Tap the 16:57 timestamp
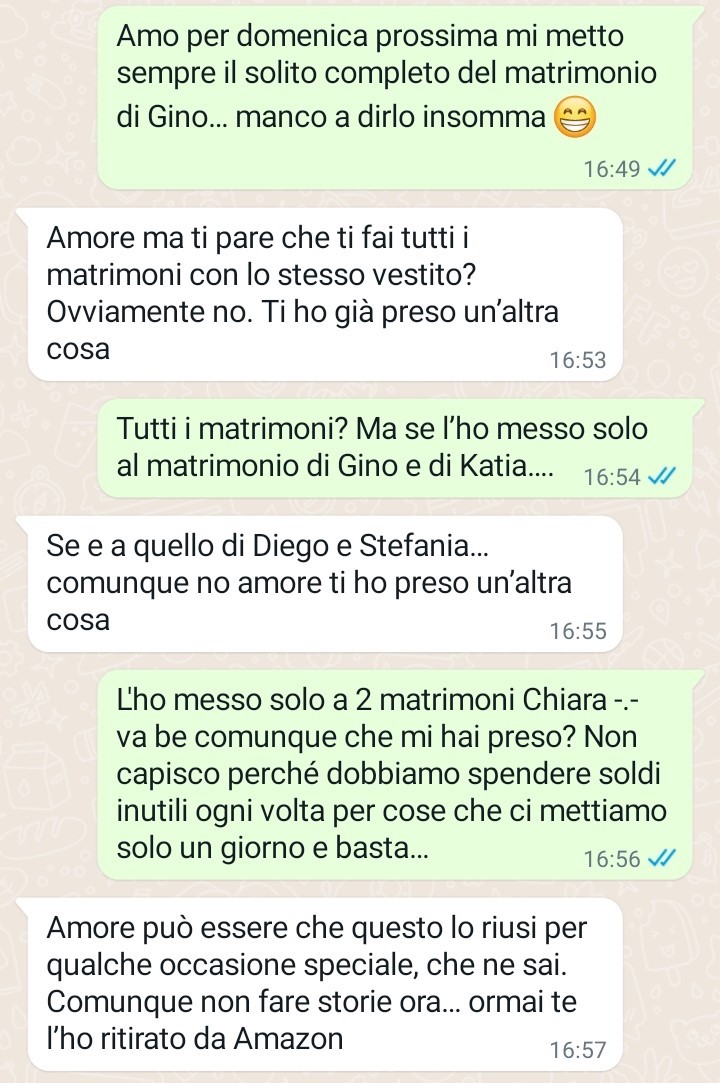The height and width of the screenshot is (1083, 720). tap(578, 1050)
